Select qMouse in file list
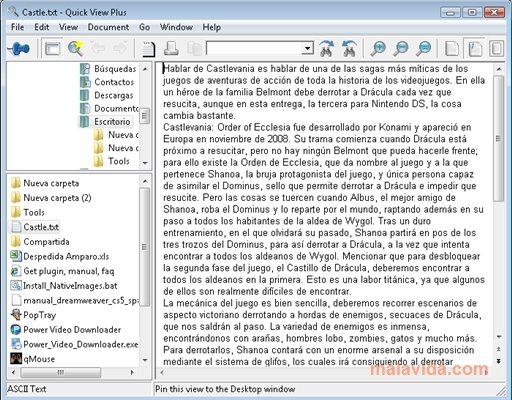The image size is (512, 400). pos(33,359)
